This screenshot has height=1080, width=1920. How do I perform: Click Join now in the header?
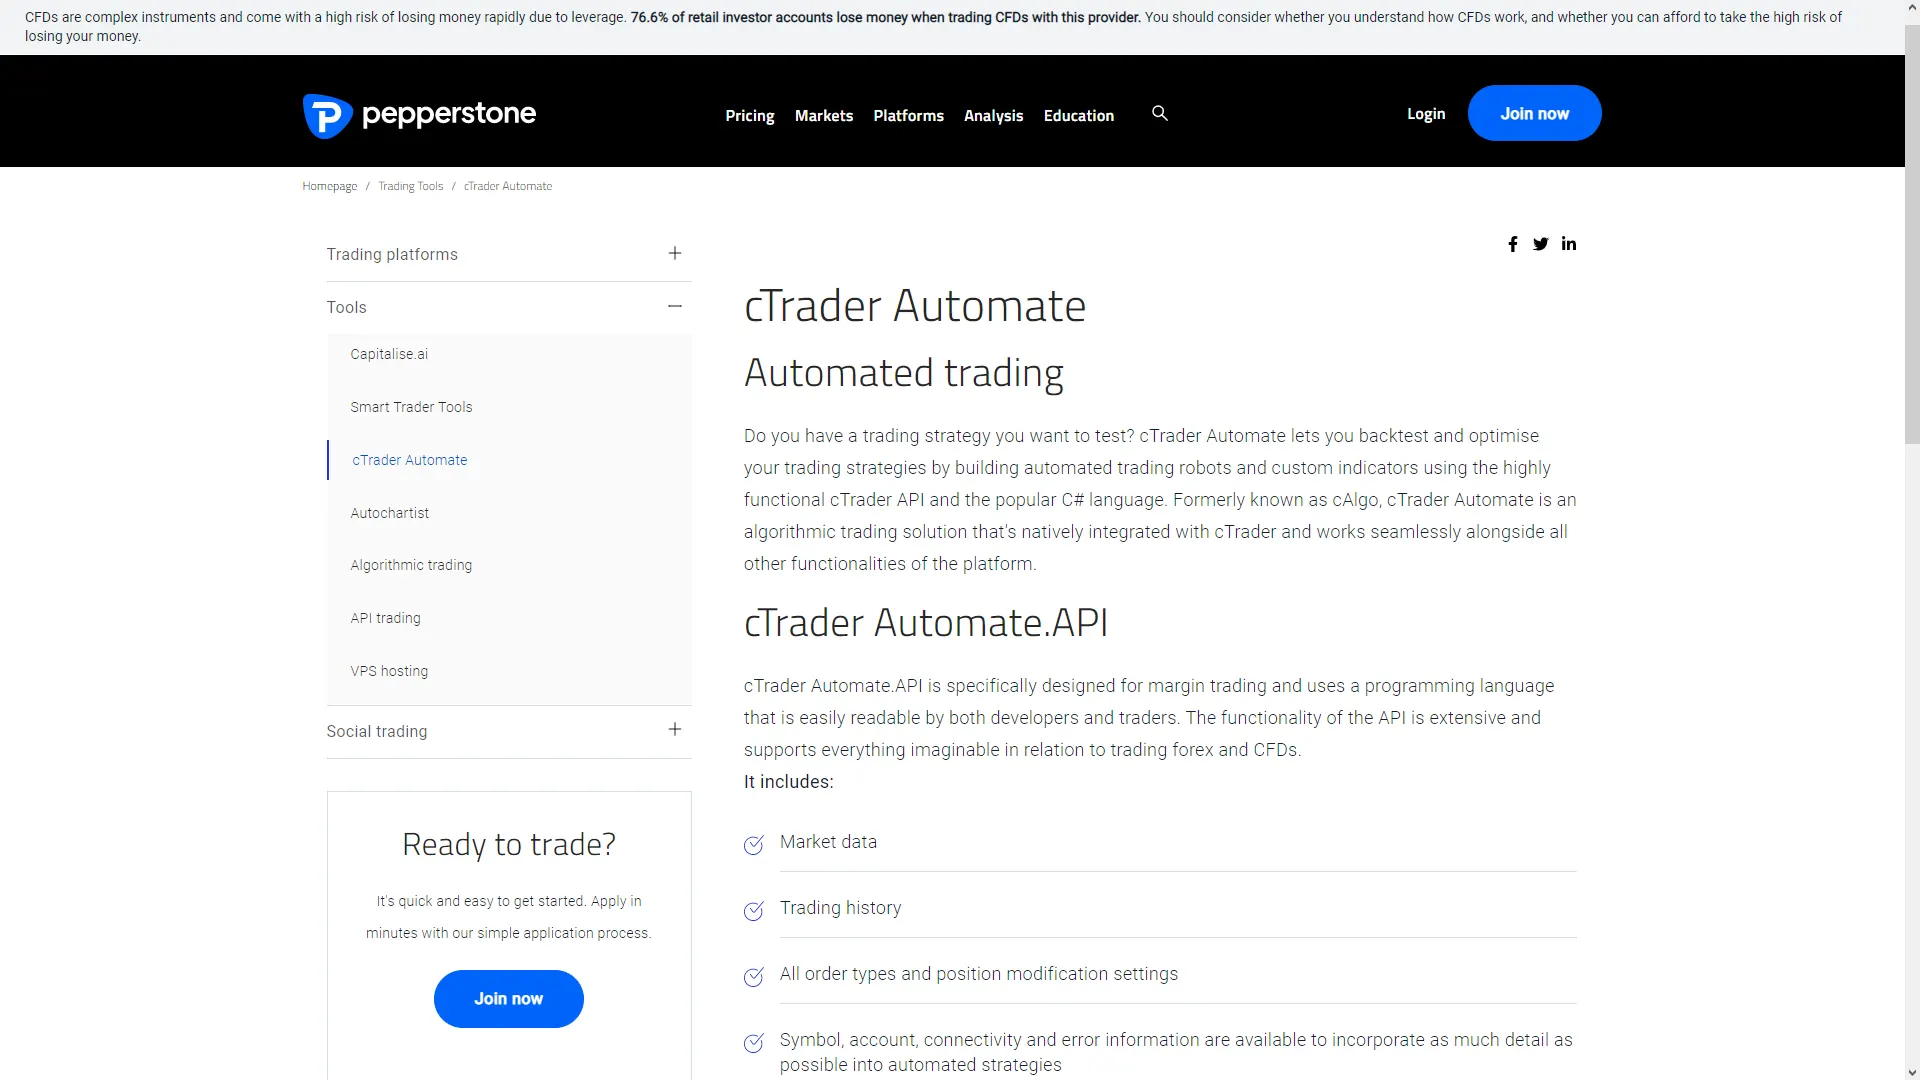pyautogui.click(x=1535, y=113)
